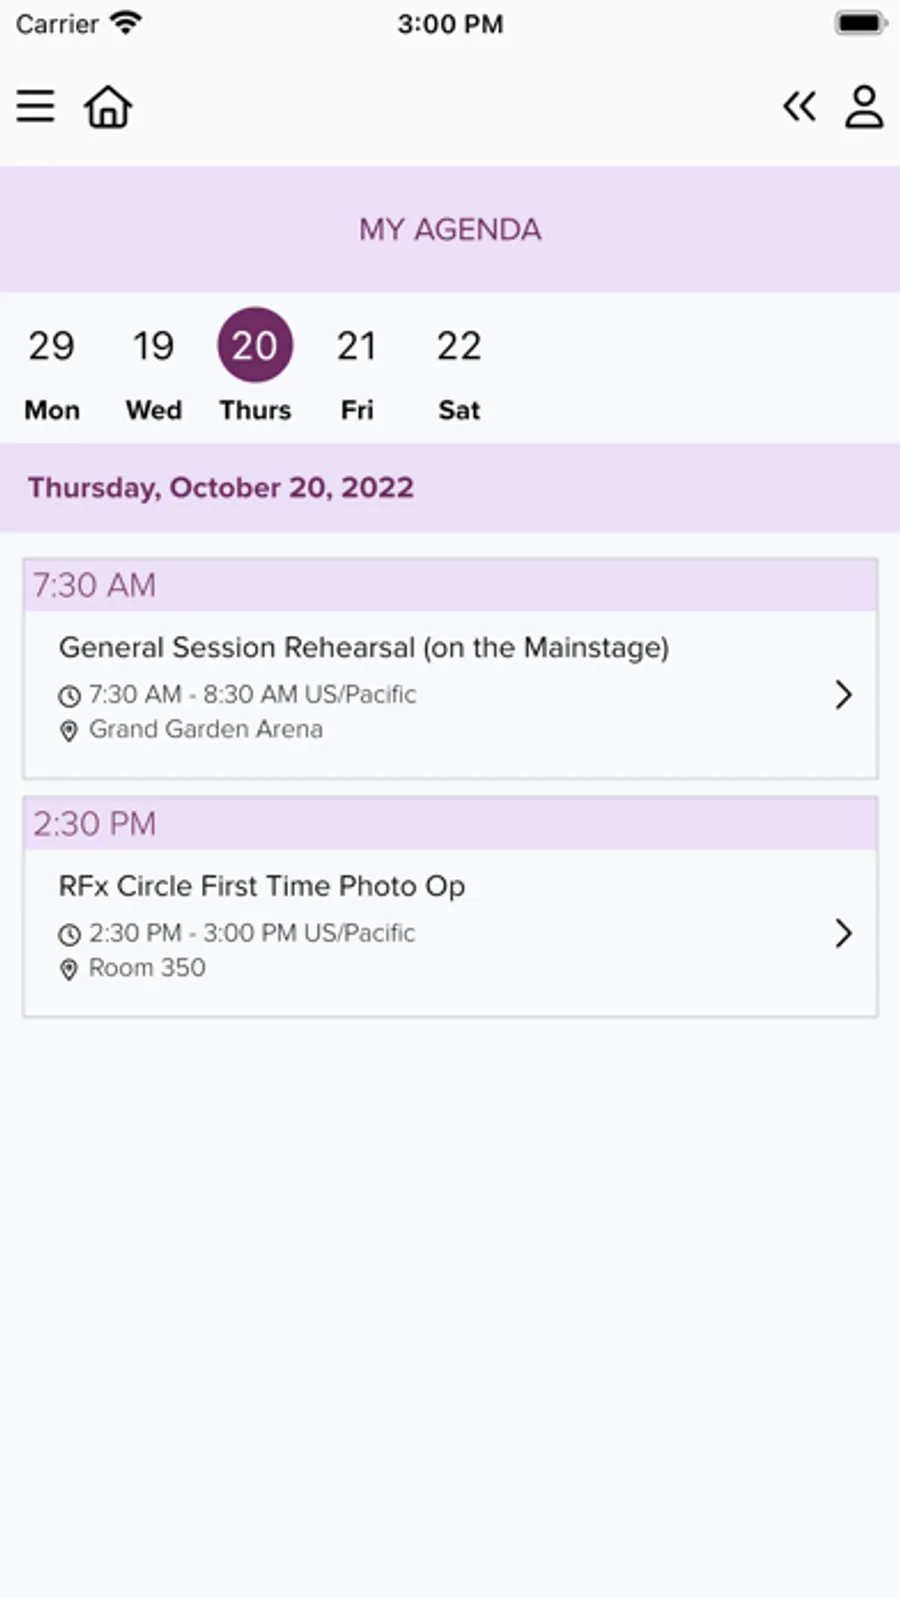Switch to Wednesday the 19th
900x1598 pixels.
pyautogui.click(x=154, y=367)
